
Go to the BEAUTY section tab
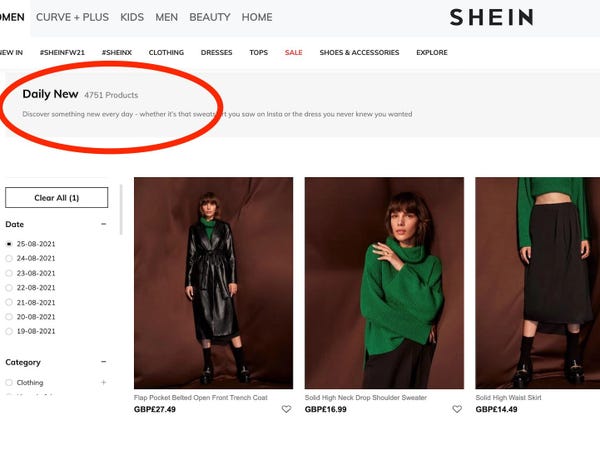click(x=210, y=17)
